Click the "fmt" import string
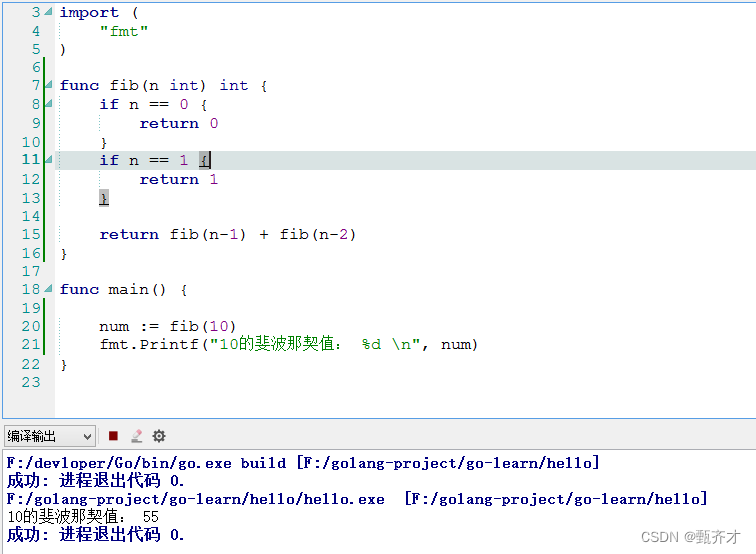The height and width of the screenshot is (554, 756). 124,31
